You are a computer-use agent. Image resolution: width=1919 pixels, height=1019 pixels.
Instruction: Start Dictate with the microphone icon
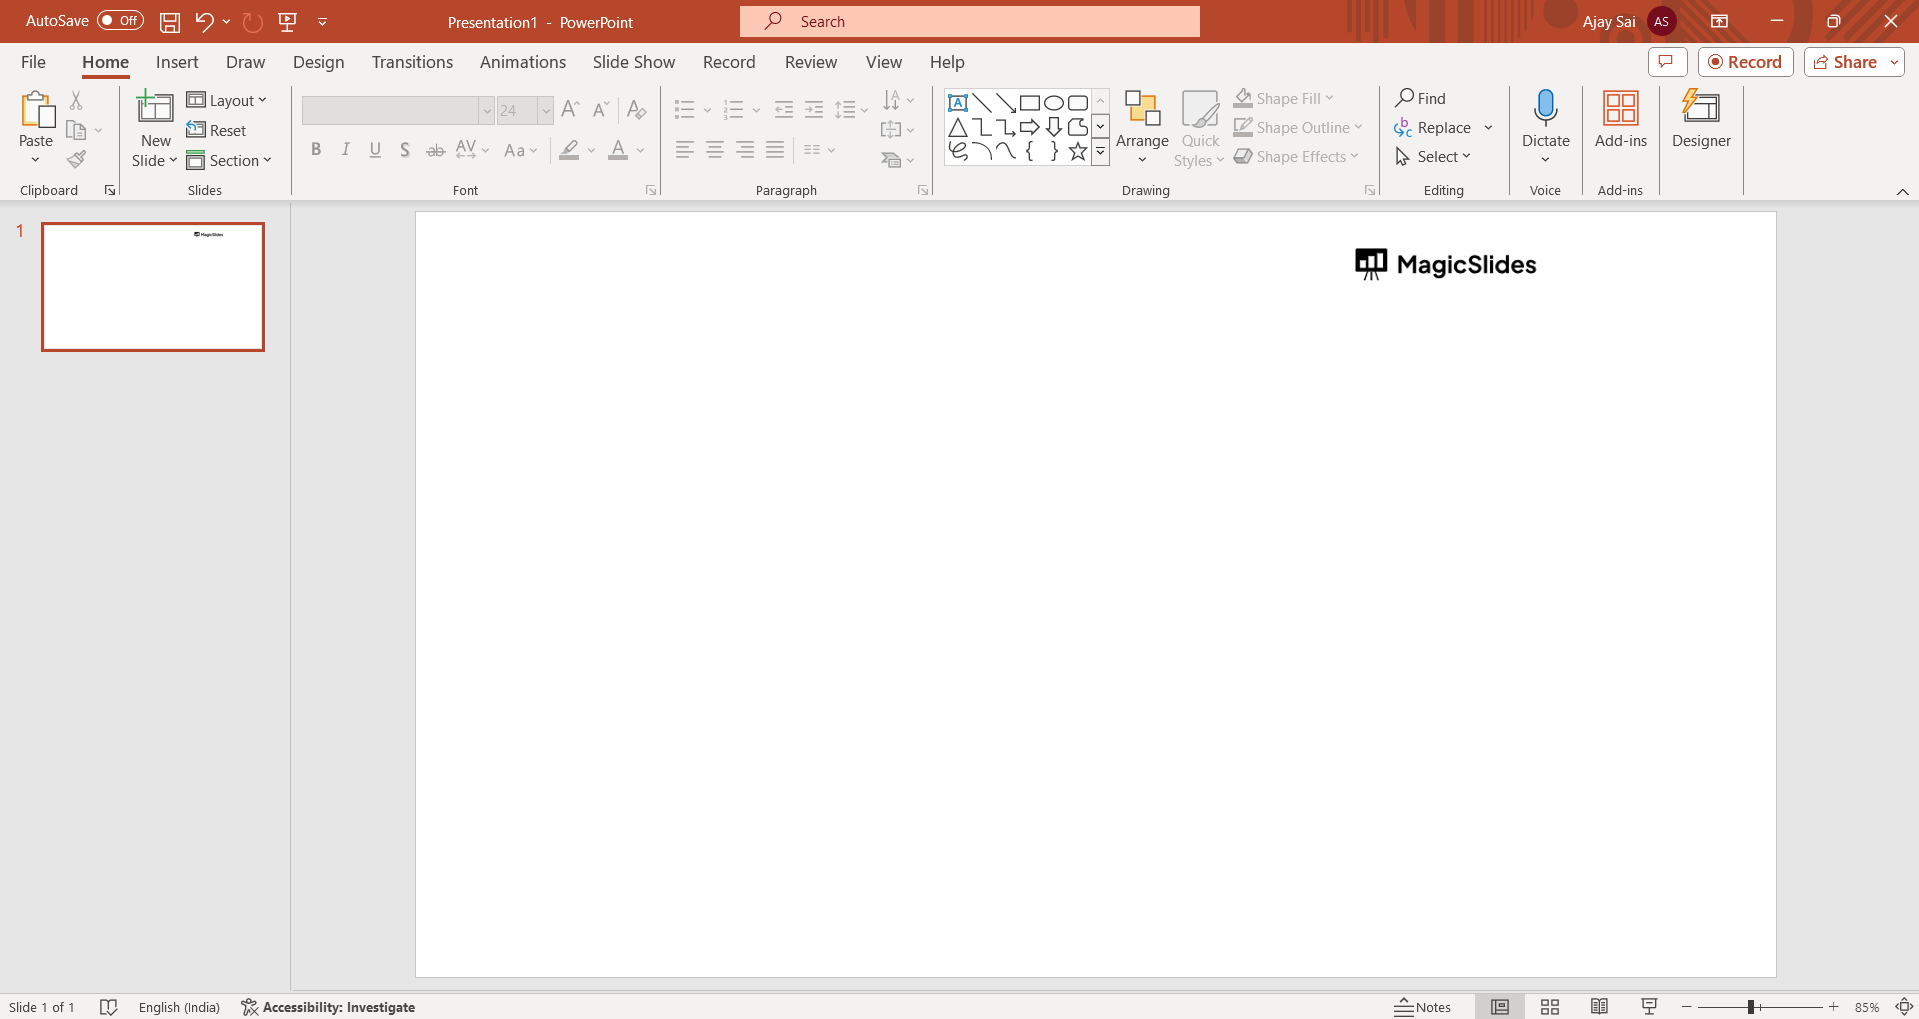pyautogui.click(x=1545, y=108)
